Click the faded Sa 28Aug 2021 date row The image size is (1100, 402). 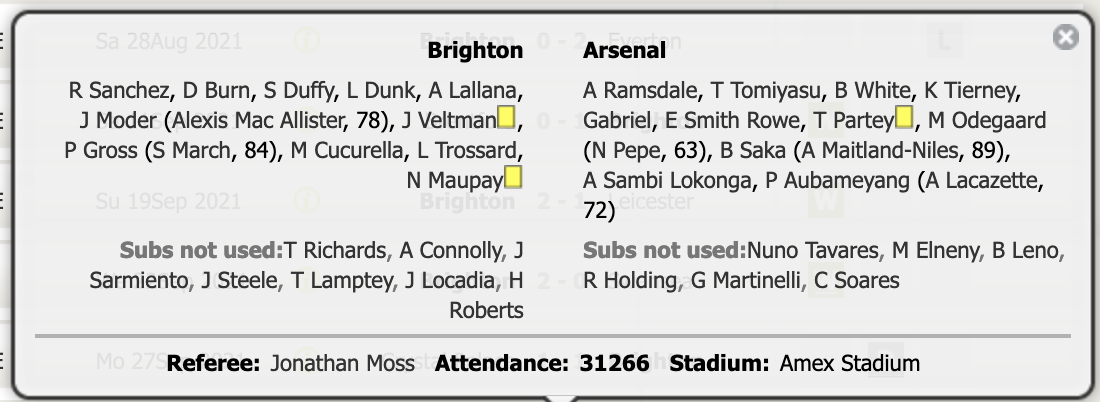pos(168,41)
